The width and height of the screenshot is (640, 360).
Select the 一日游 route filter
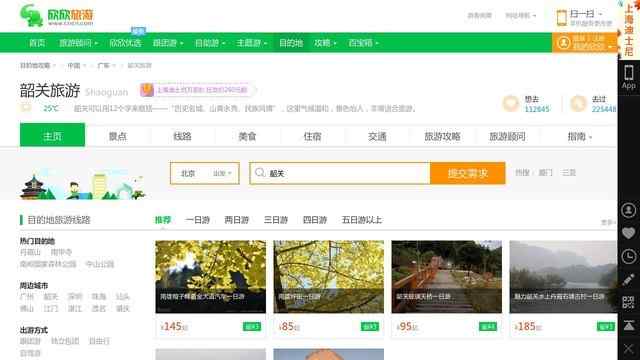[x=198, y=220]
